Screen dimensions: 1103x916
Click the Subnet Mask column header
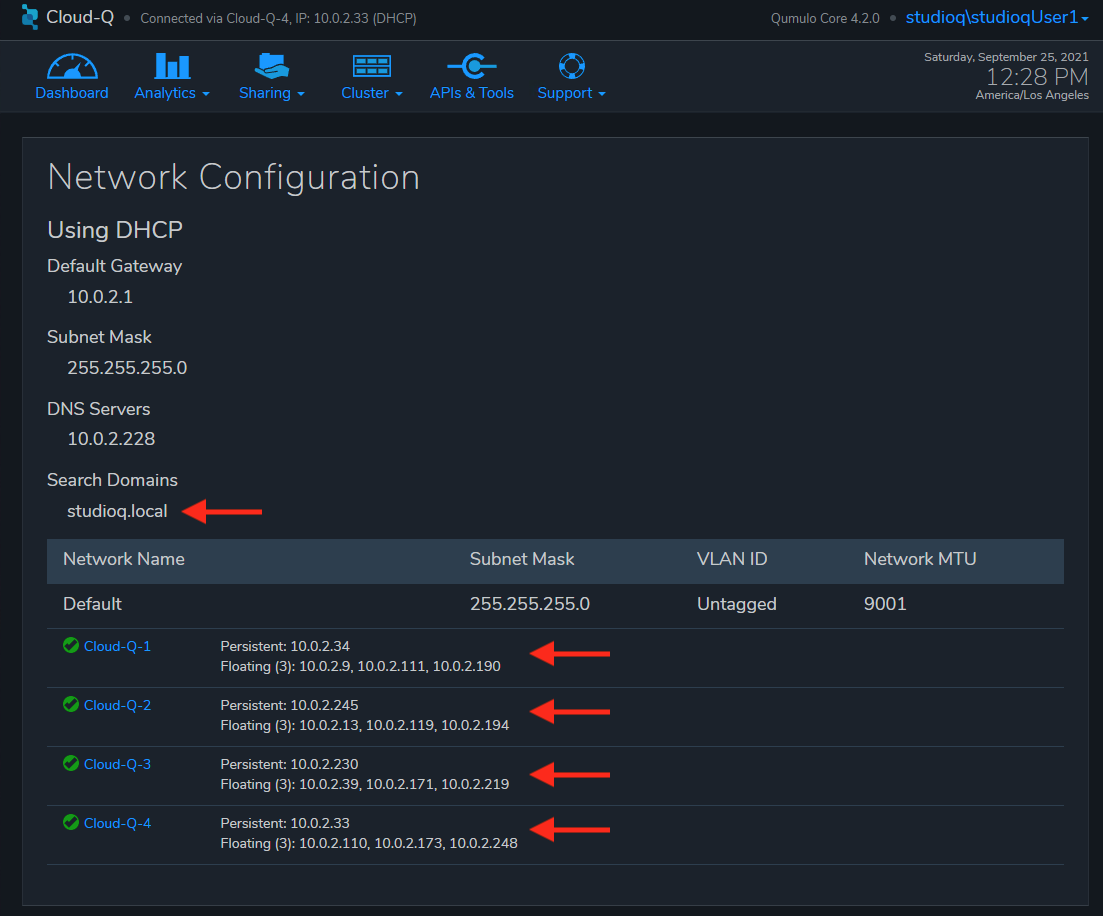tap(522, 559)
